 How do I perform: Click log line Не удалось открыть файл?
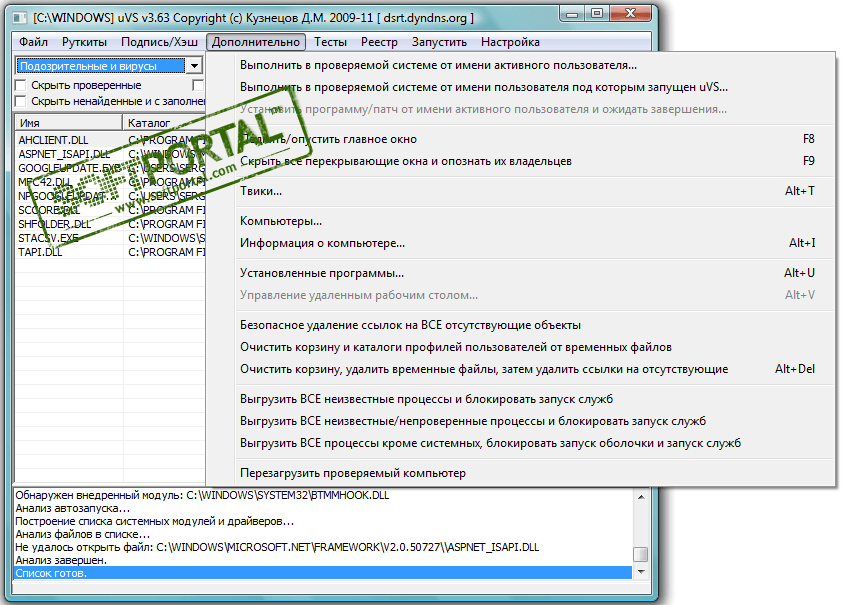pyautogui.click(x=277, y=547)
